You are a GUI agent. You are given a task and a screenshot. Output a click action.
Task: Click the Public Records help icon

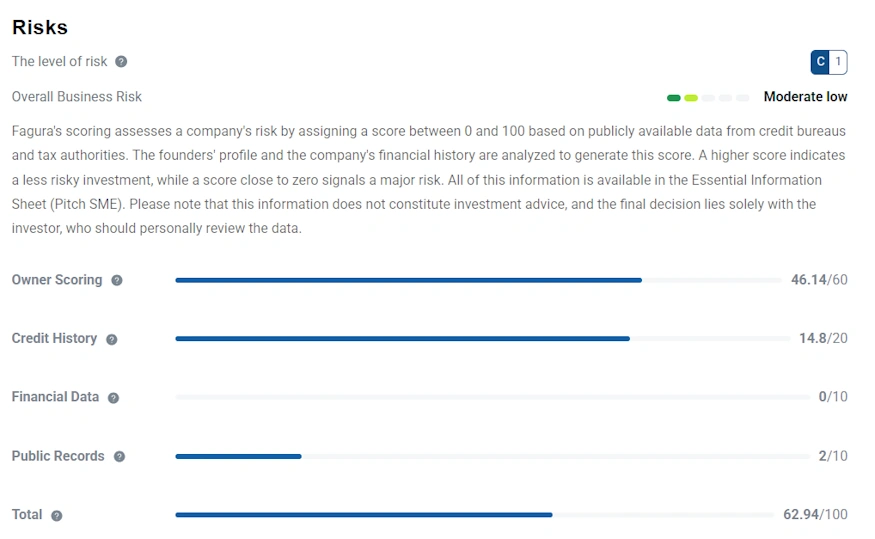(x=119, y=457)
